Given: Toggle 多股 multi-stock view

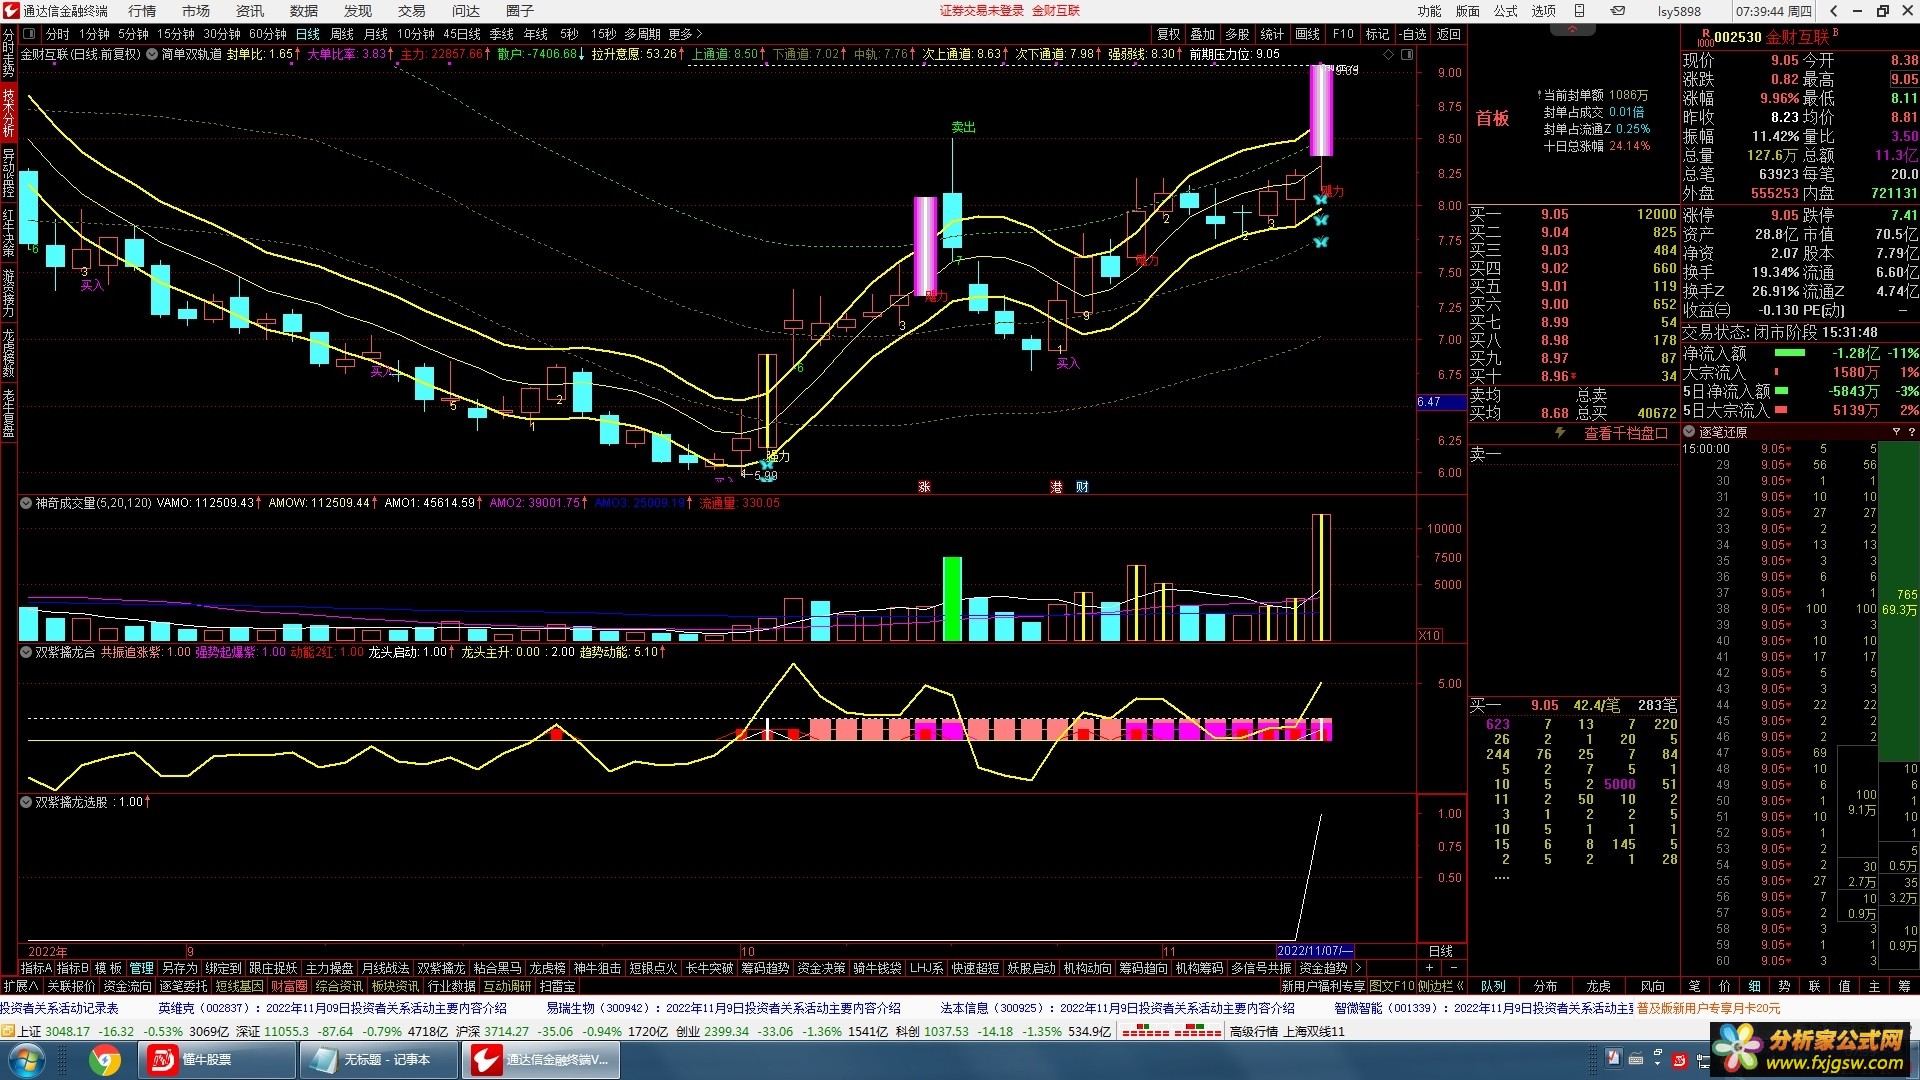Looking at the screenshot, I should tap(1237, 34).
